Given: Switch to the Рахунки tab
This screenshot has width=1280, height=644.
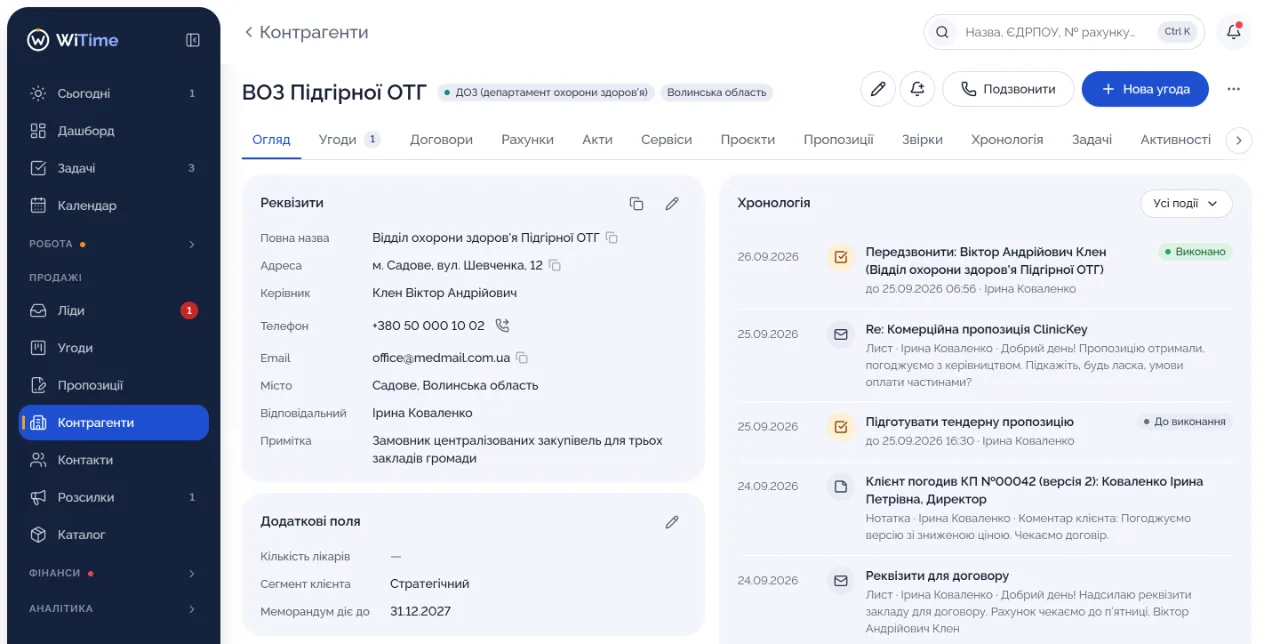Looking at the screenshot, I should [x=527, y=140].
